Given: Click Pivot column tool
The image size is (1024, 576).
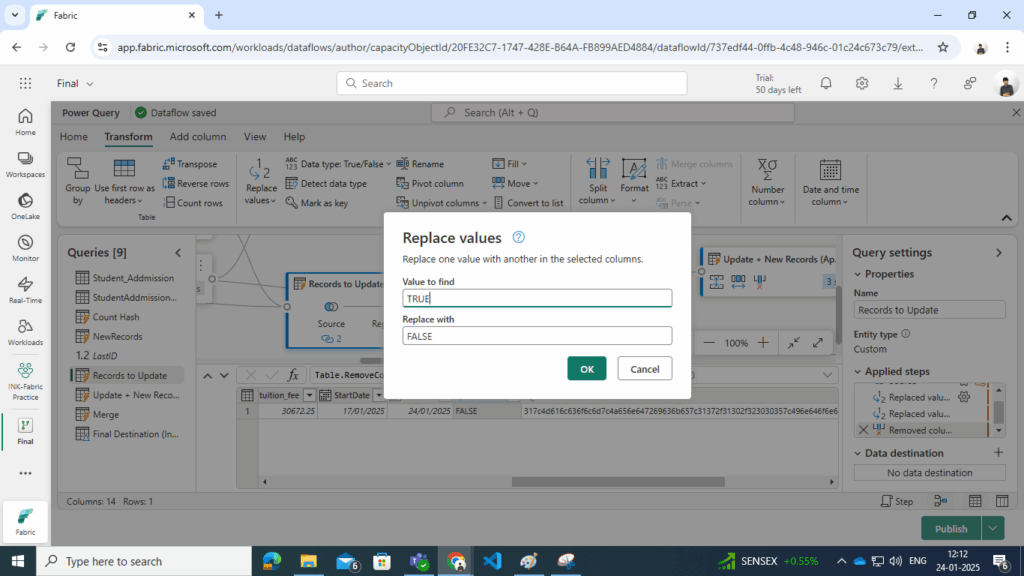Looking at the screenshot, I should point(430,184).
